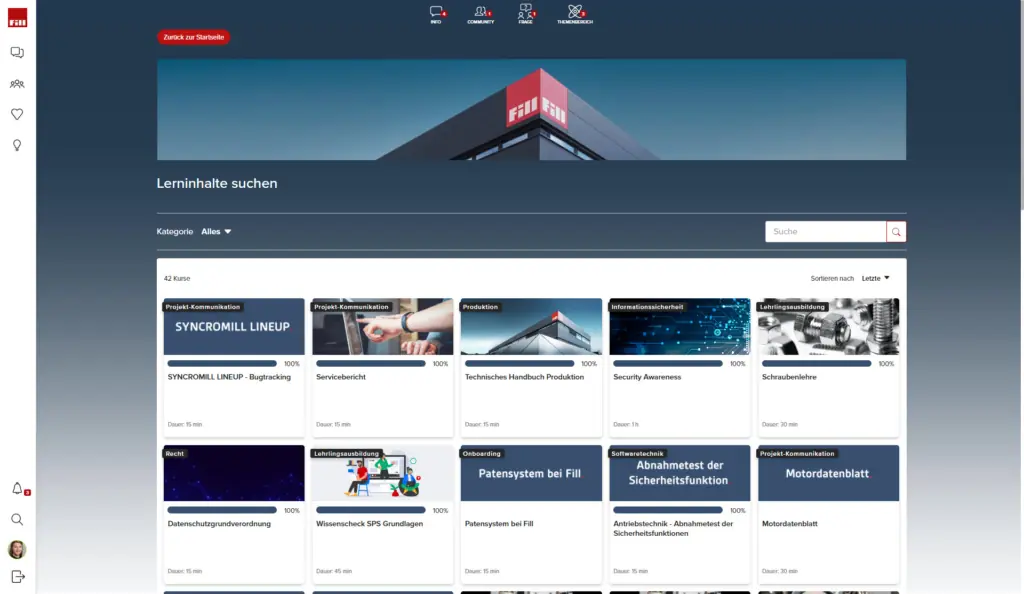Open Abnahmetest der Sicherheitsfunktion thumbnail
This screenshot has height=594, width=1024.
click(x=680, y=473)
